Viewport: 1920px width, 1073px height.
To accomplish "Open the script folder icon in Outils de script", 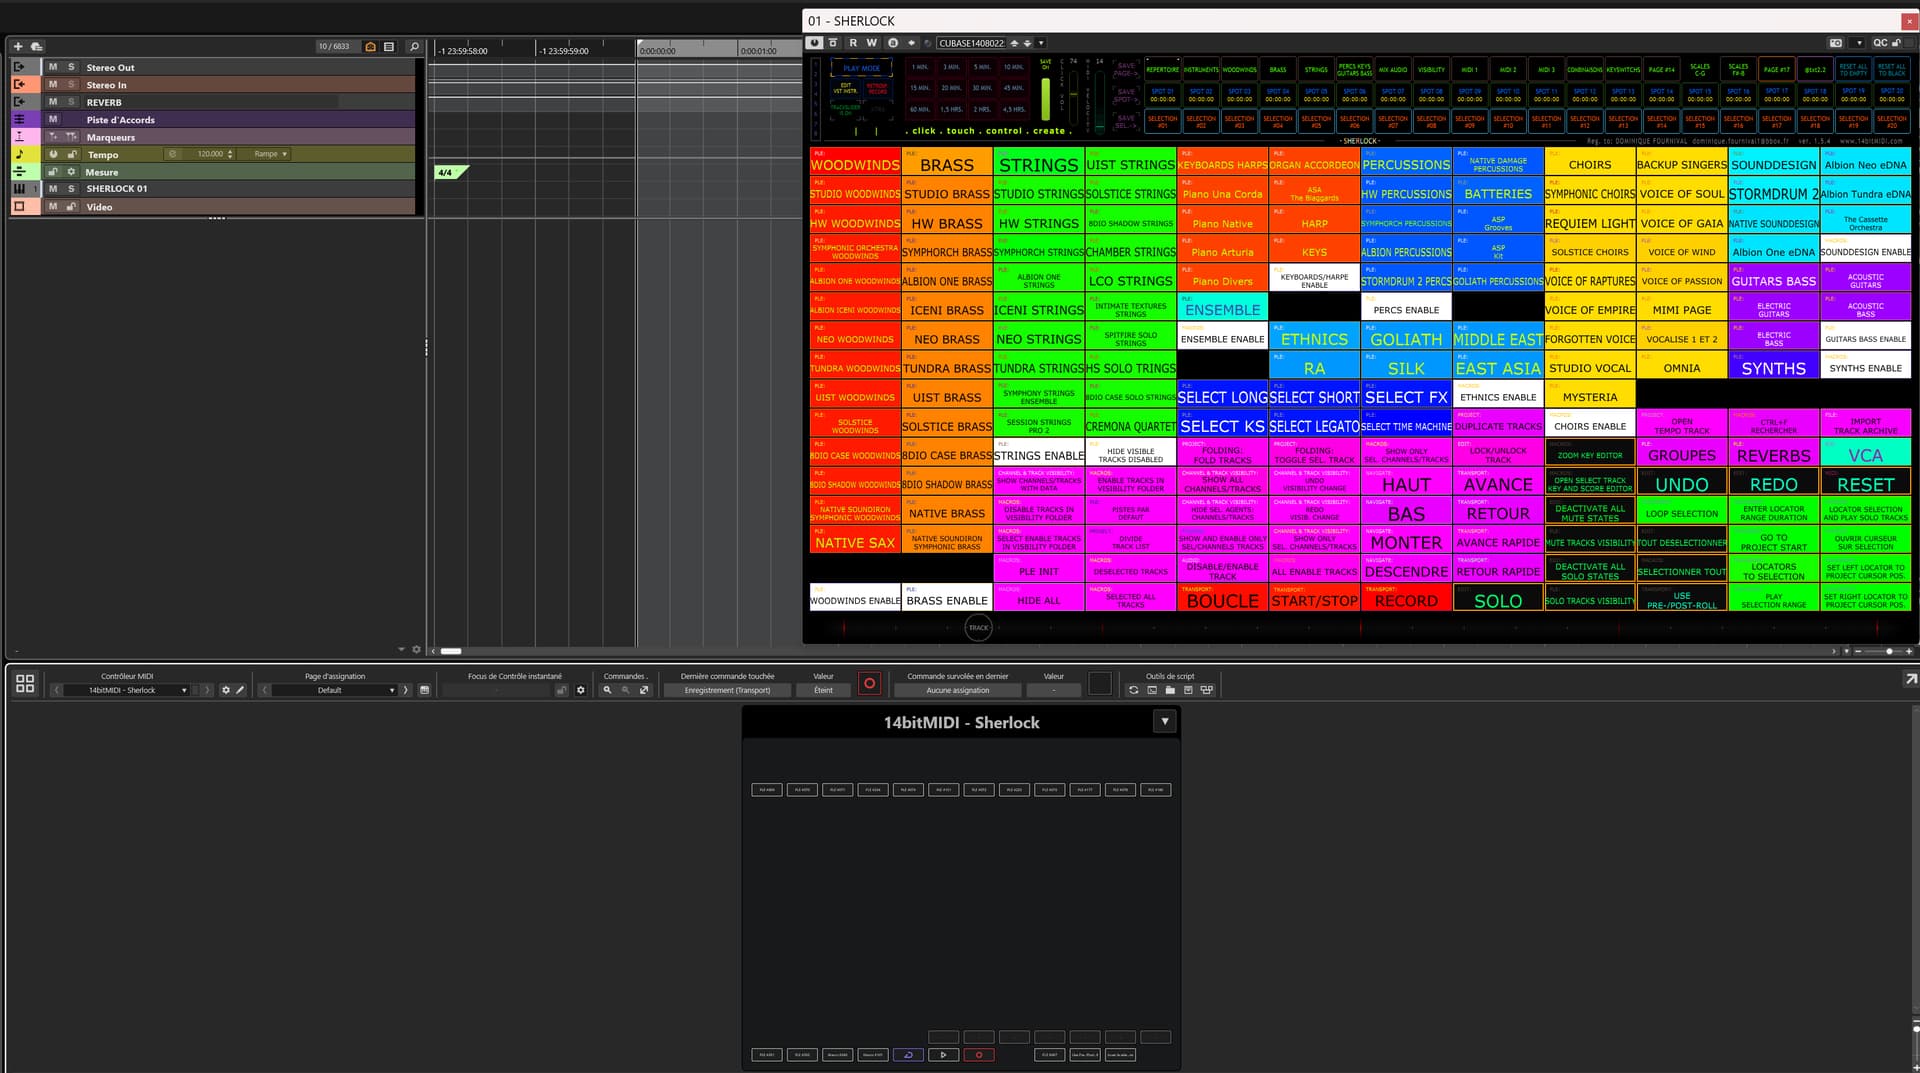I will [1170, 690].
